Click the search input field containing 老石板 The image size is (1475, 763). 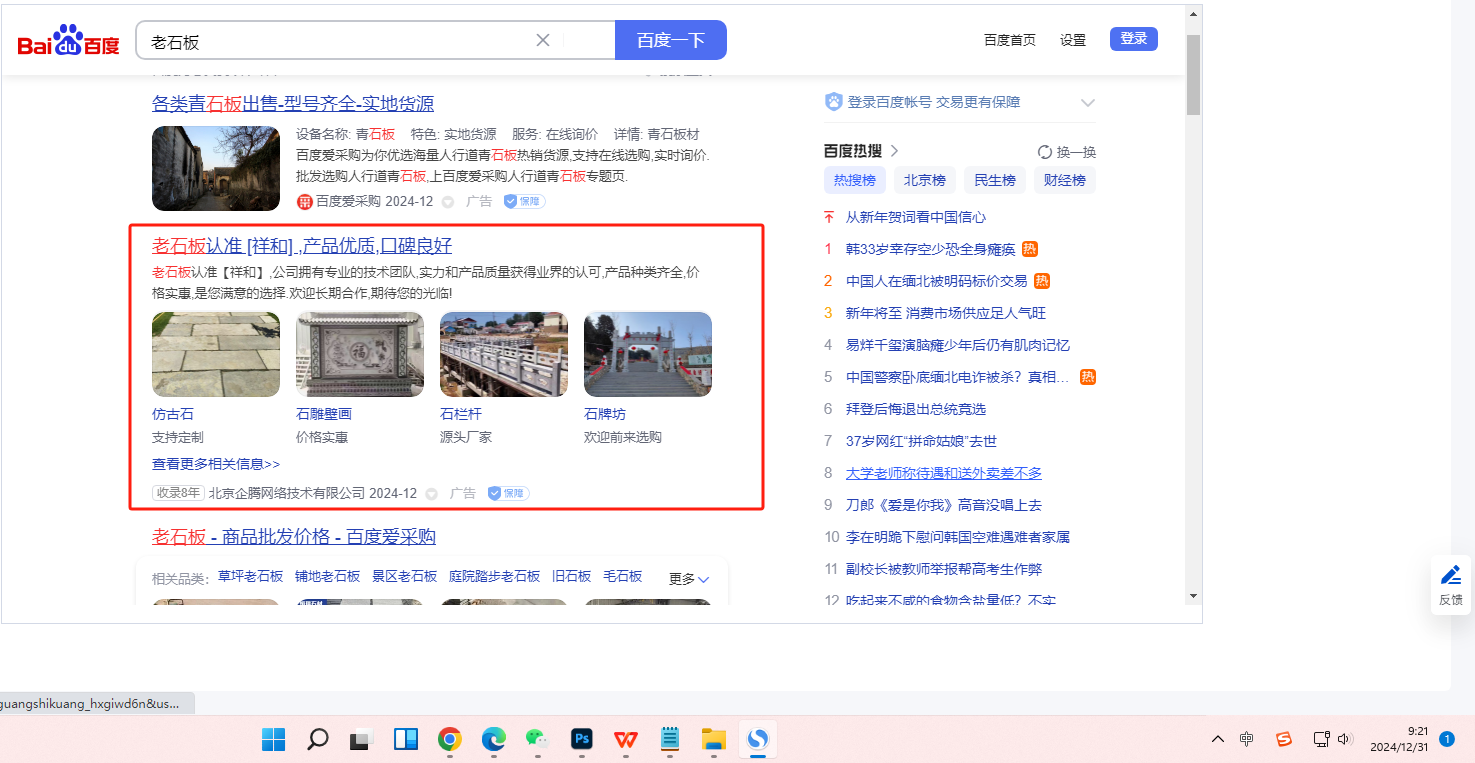335,41
